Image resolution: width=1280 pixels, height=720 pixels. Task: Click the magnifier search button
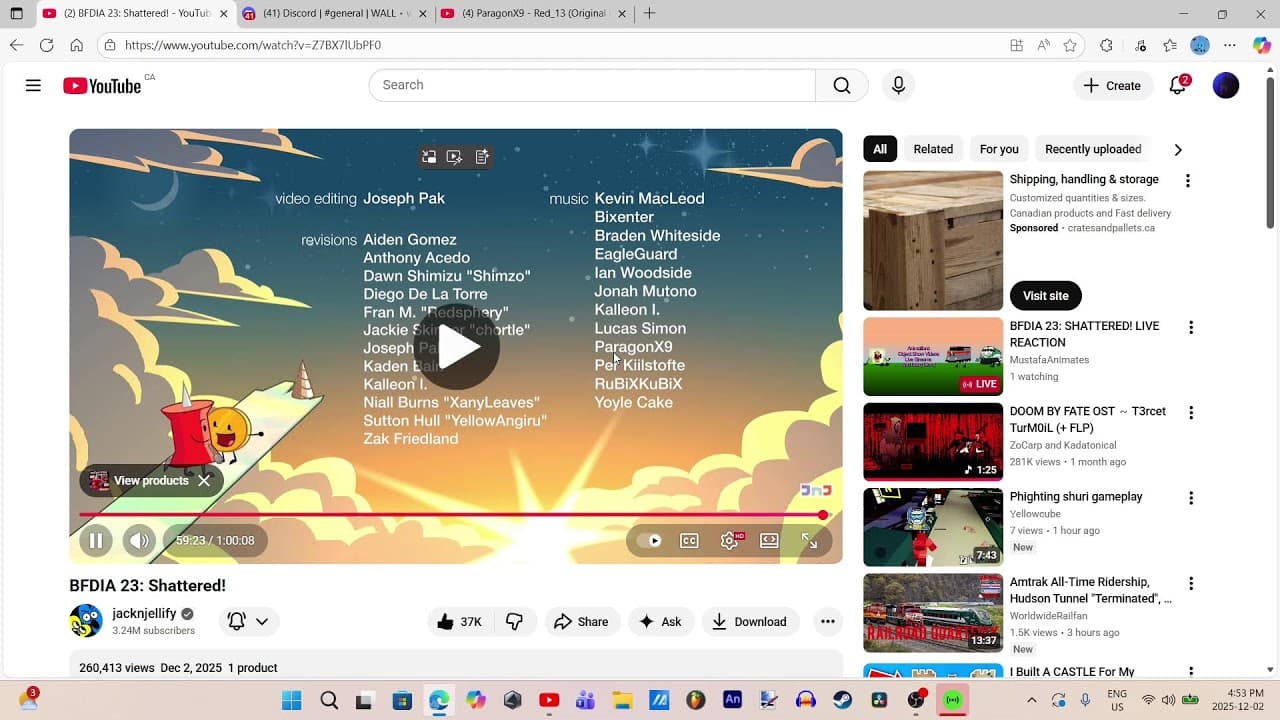click(842, 85)
